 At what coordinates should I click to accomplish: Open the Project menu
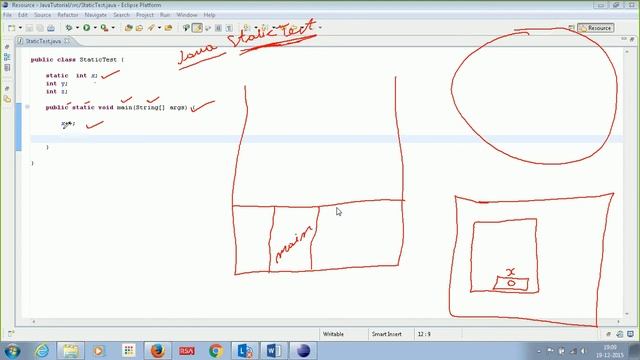click(145, 15)
